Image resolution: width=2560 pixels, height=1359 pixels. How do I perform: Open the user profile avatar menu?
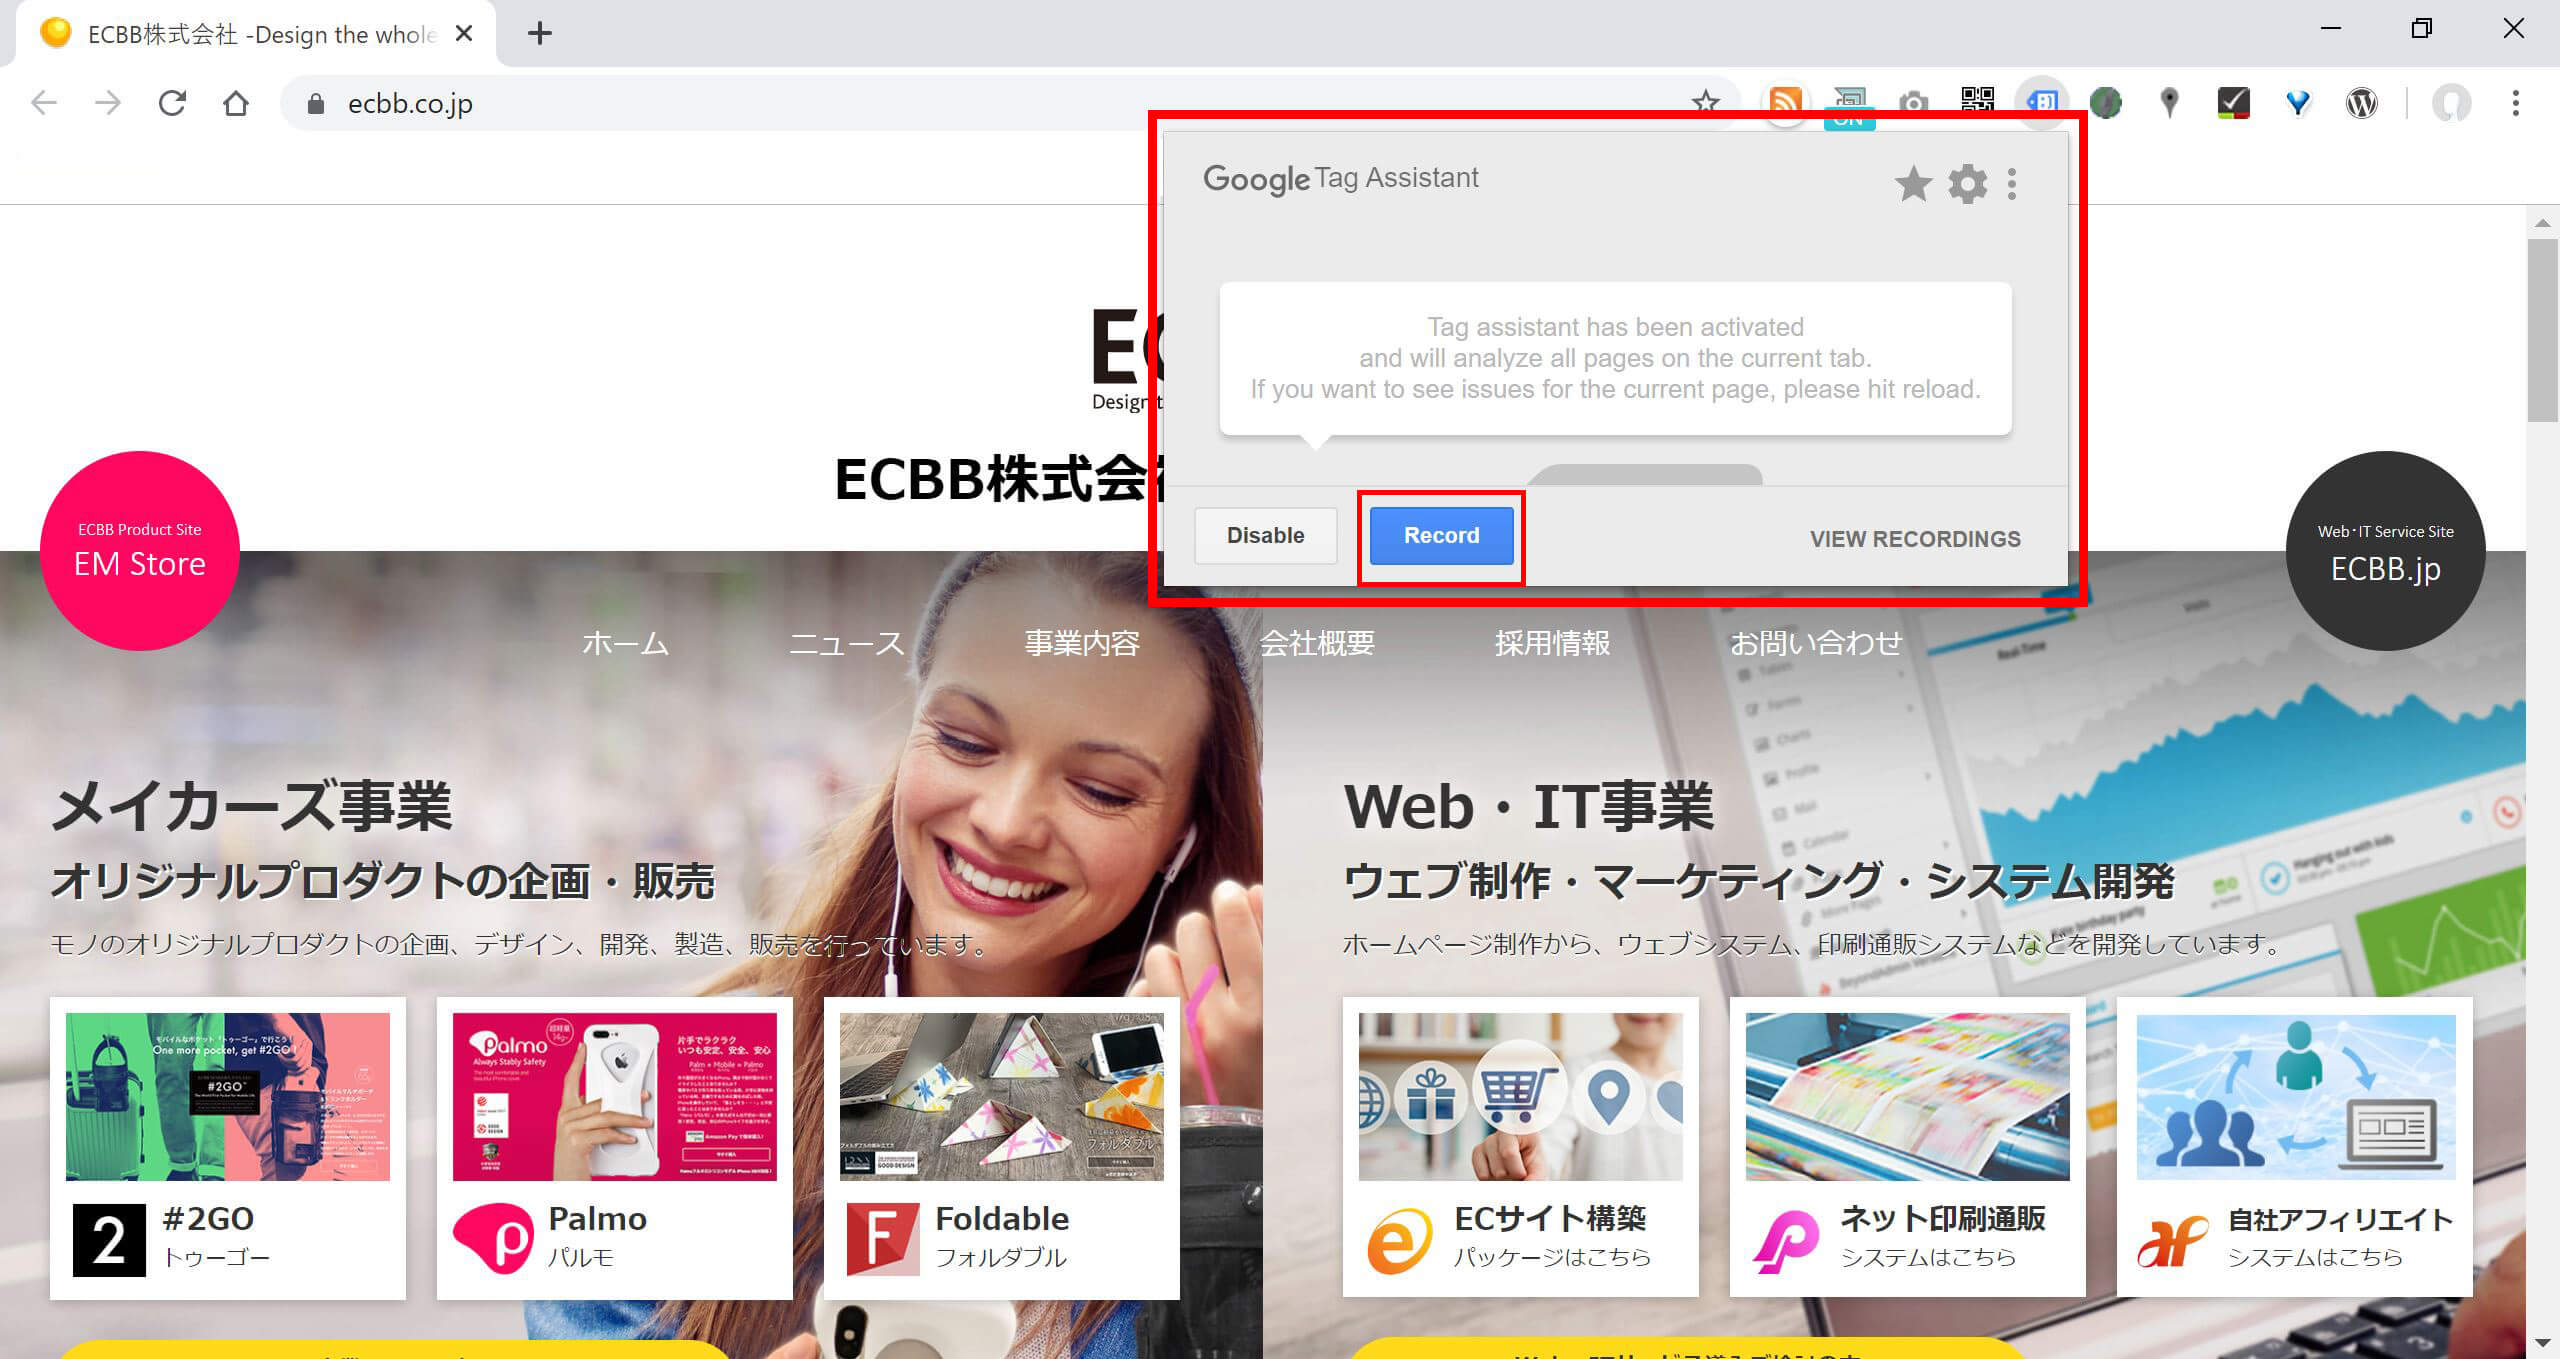point(2451,102)
